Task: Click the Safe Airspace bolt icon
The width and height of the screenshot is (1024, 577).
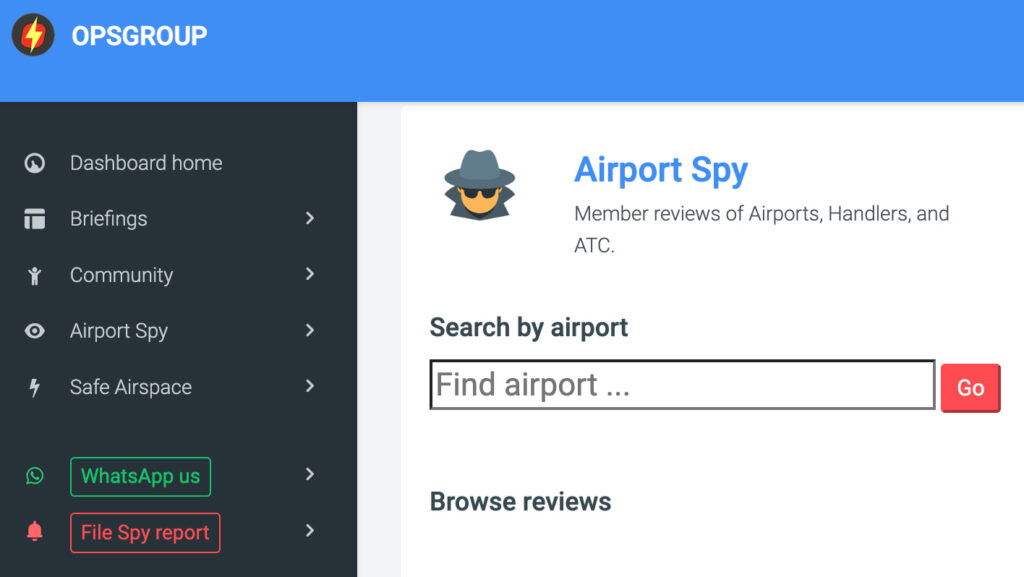Action: point(35,388)
